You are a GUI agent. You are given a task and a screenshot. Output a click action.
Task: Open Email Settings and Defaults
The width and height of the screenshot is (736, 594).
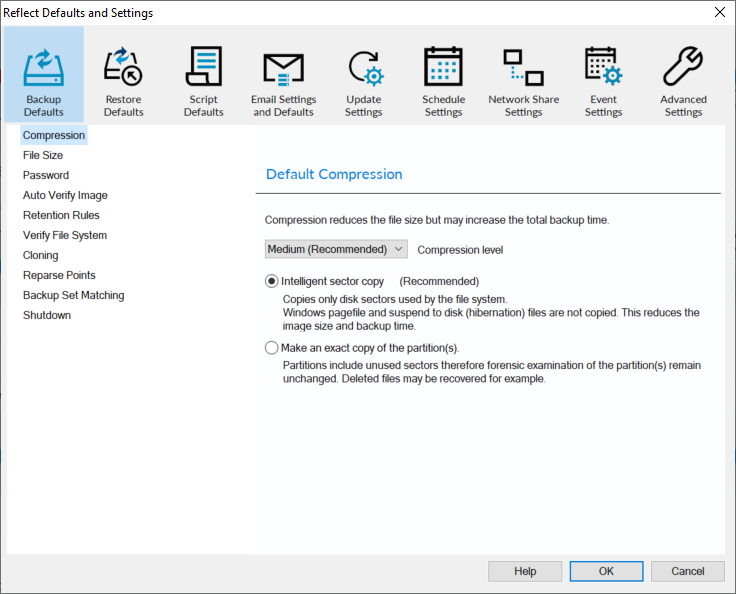coord(283,68)
